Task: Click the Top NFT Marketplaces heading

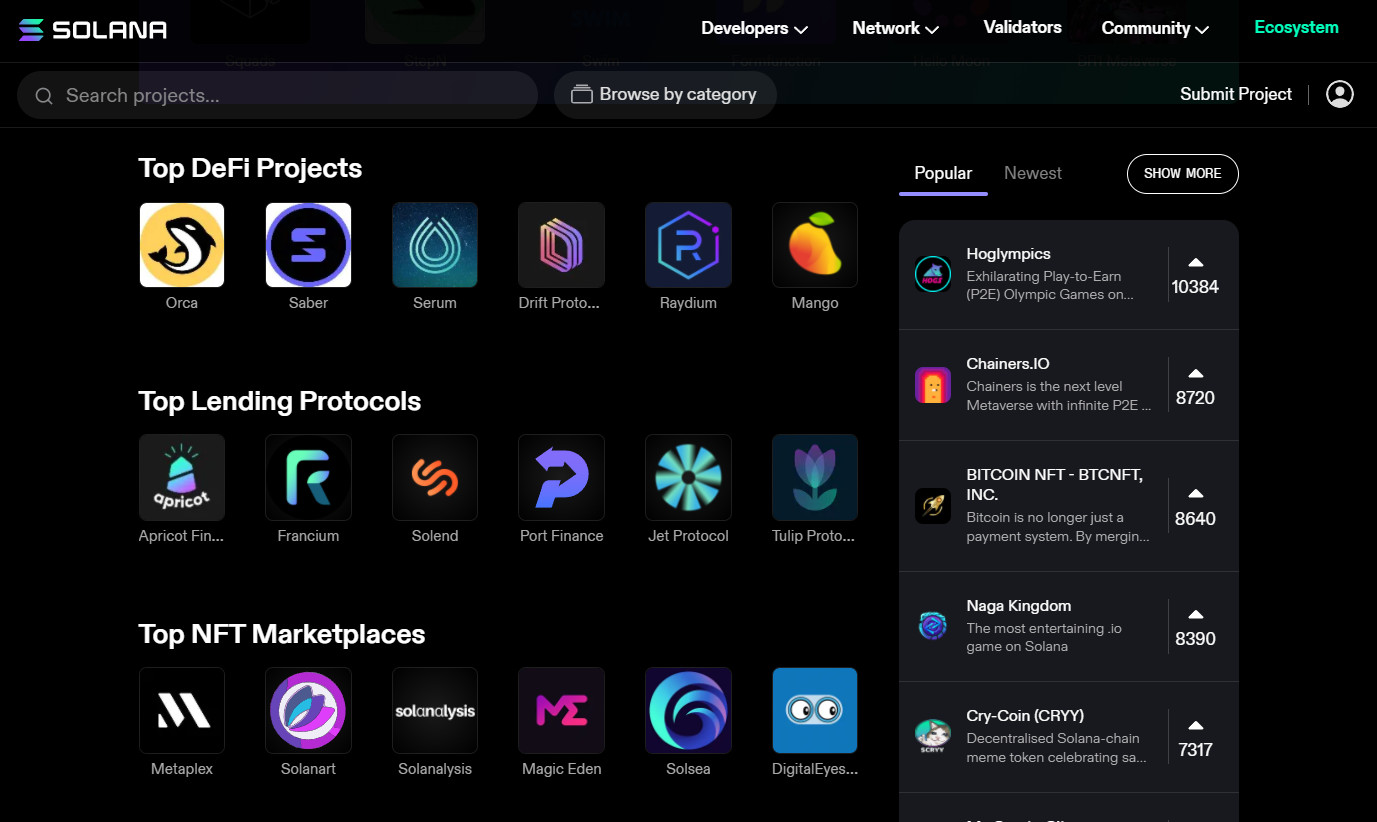Action: [x=282, y=634]
